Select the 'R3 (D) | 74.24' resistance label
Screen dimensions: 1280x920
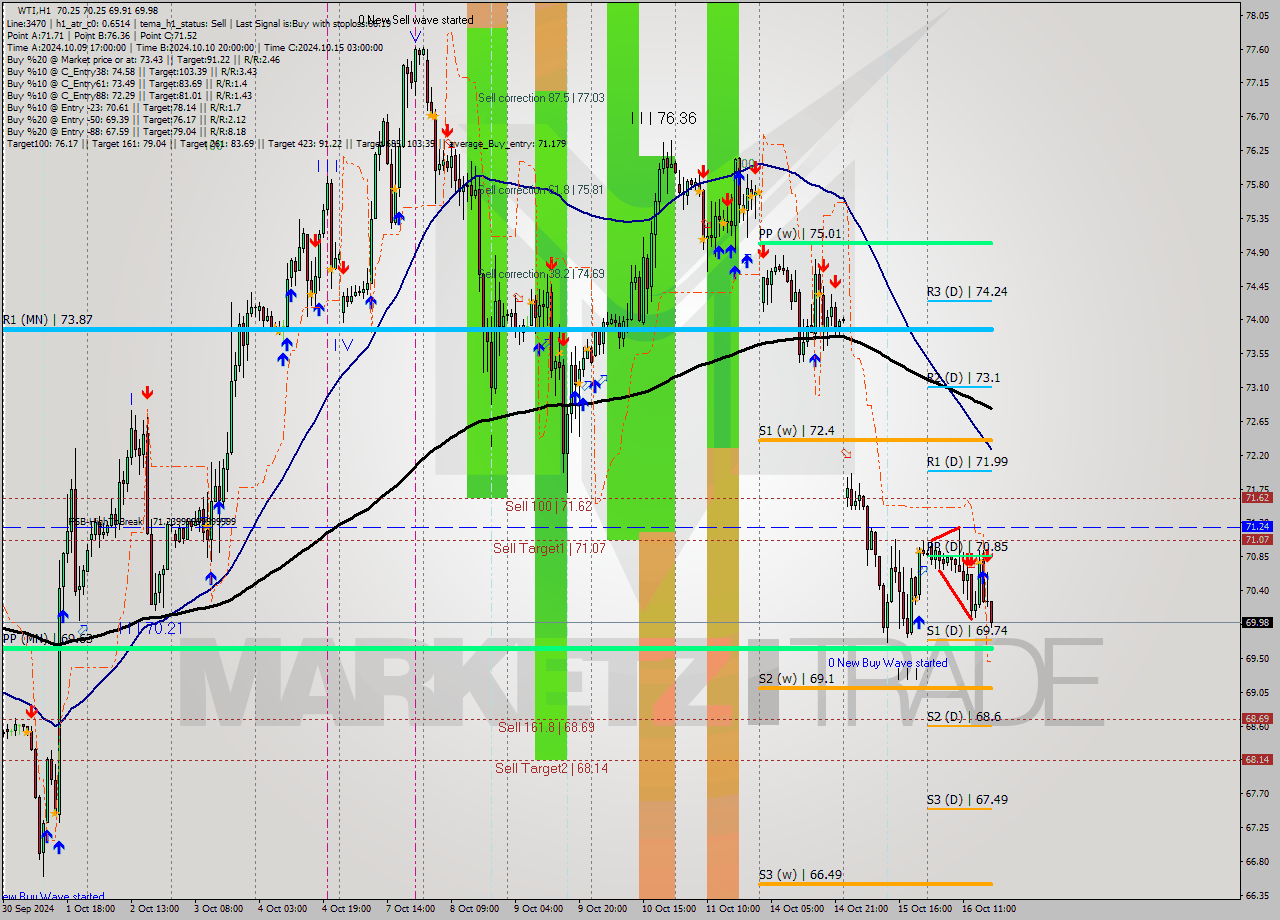(x=967, y=292)
